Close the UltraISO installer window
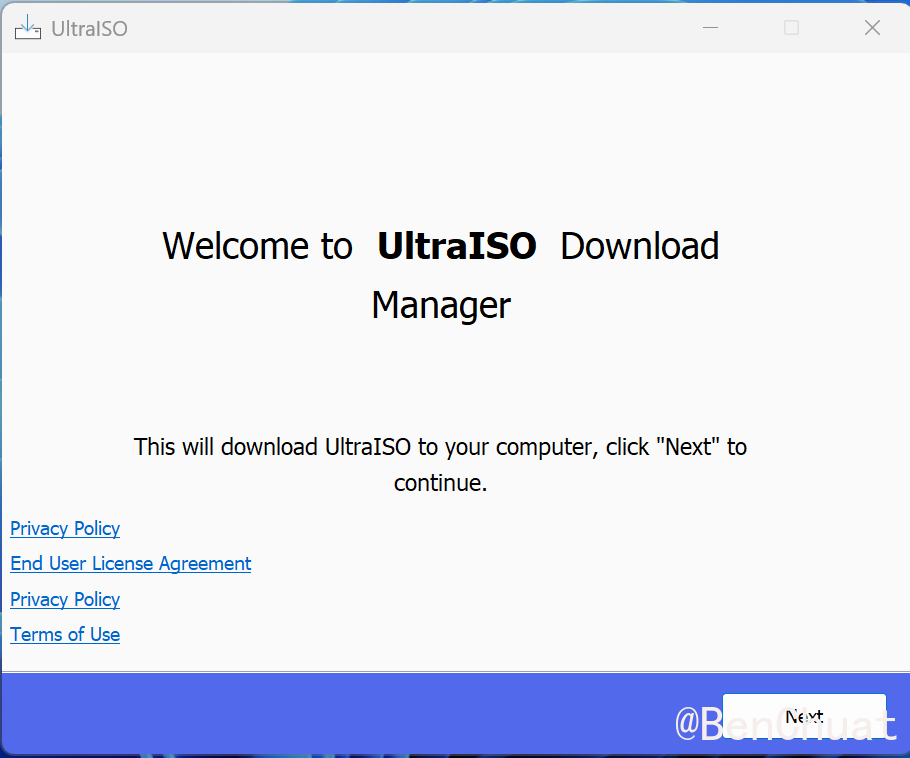Screen dimensions: 910x758 click(x=872, y=28)
